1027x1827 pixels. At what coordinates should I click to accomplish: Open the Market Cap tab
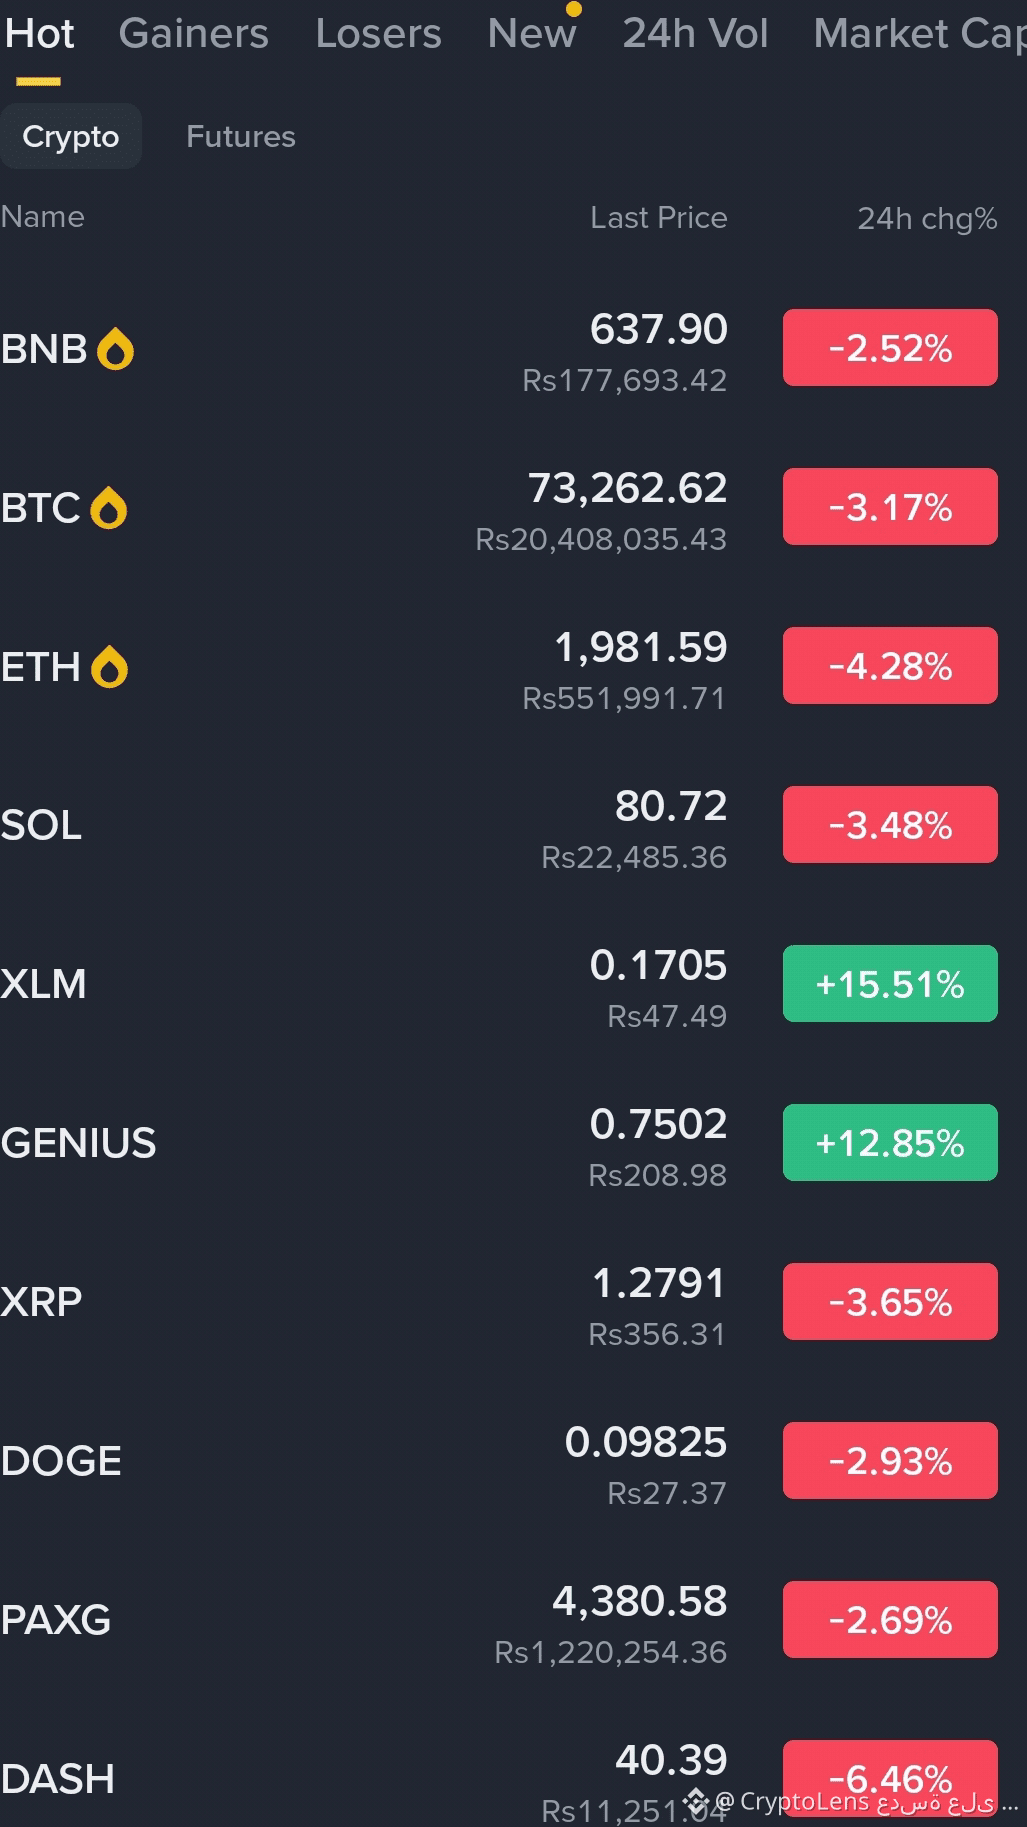click(919, 33)
